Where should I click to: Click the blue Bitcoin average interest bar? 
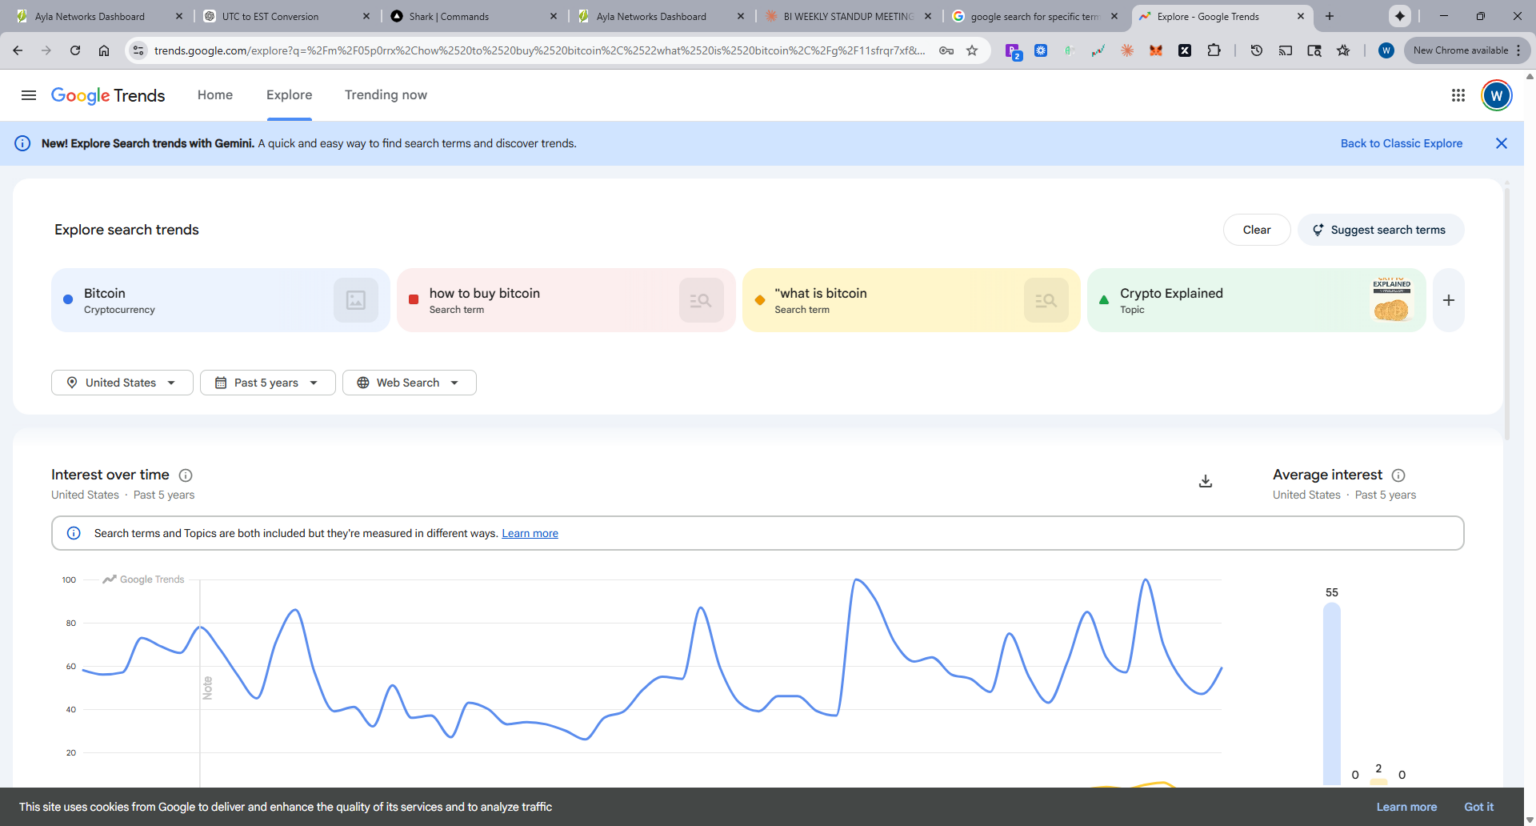pyautogui.click(x=1331, y=693)
